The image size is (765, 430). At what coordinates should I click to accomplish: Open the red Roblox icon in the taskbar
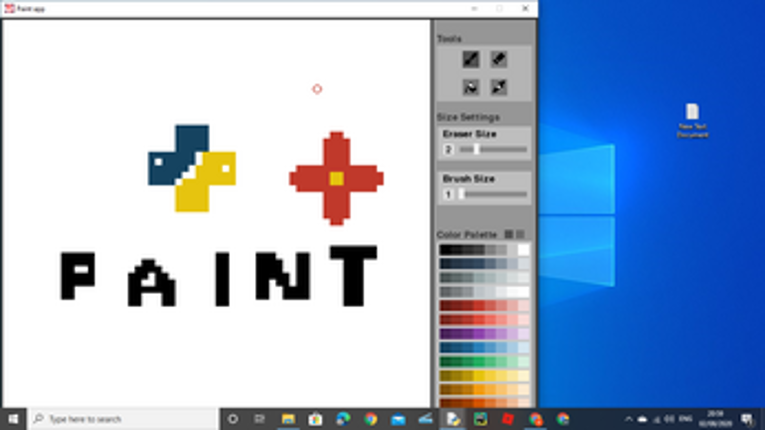tap(508, 419)
